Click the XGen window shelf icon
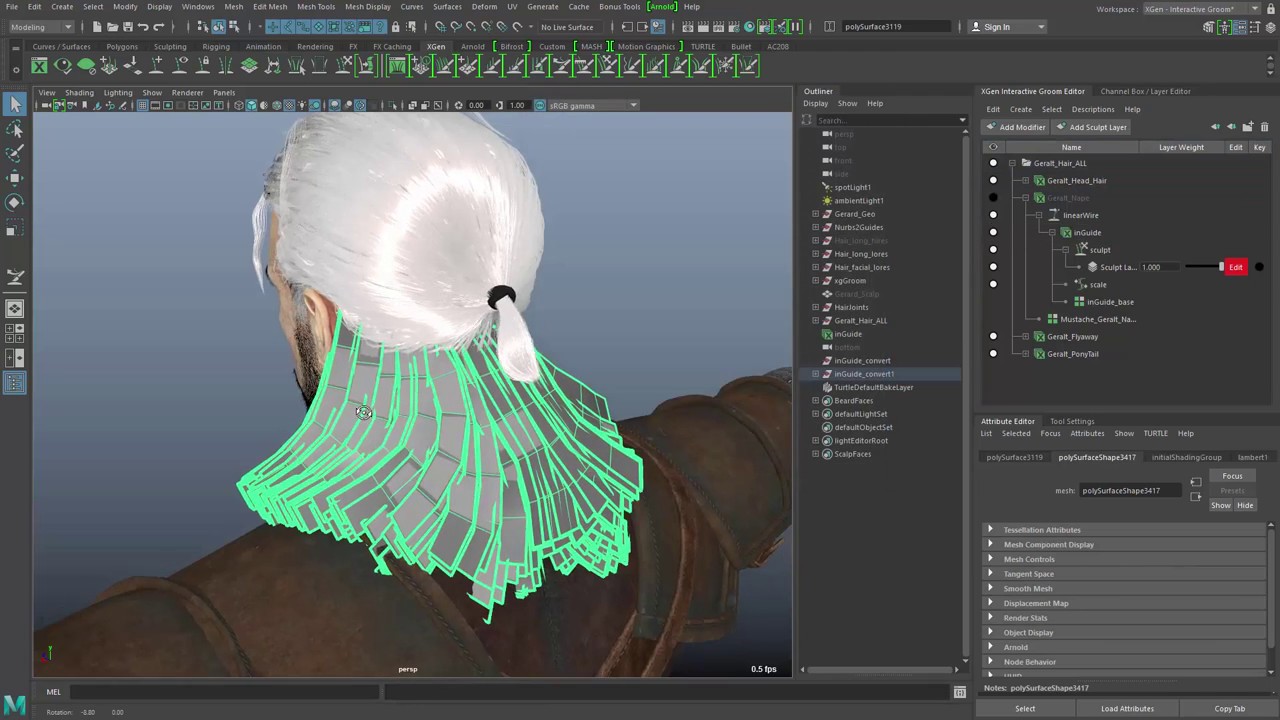The image size is (1280, 720). (x=39, y=66)
